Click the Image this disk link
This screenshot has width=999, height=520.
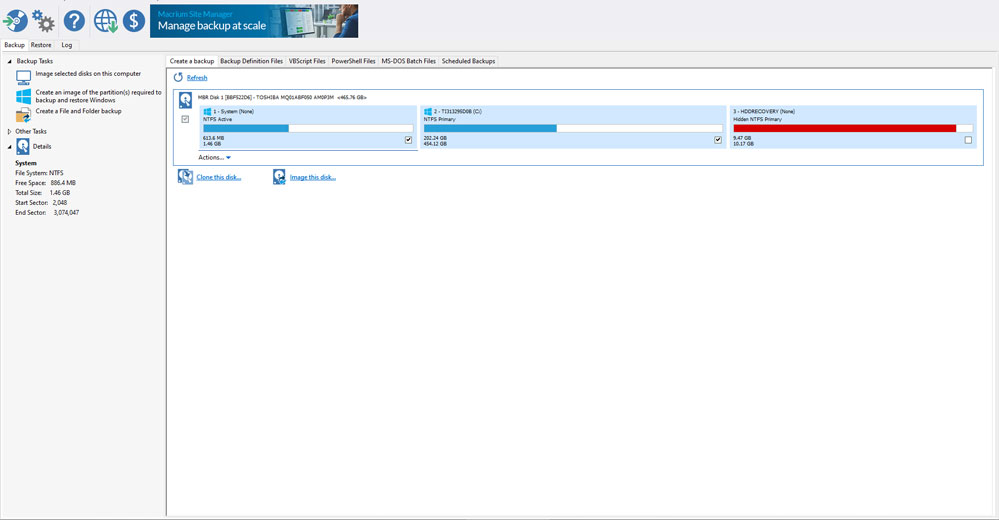click(x=312, y=177)
